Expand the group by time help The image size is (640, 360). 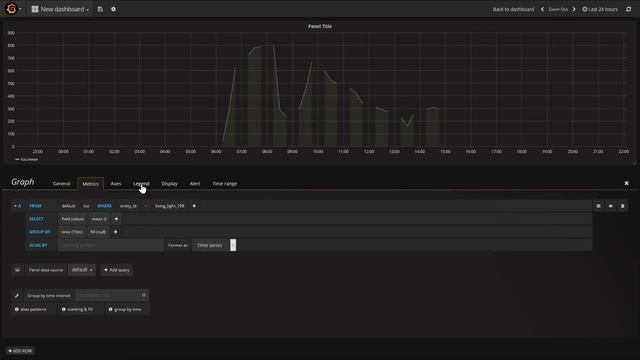(125, 309)
